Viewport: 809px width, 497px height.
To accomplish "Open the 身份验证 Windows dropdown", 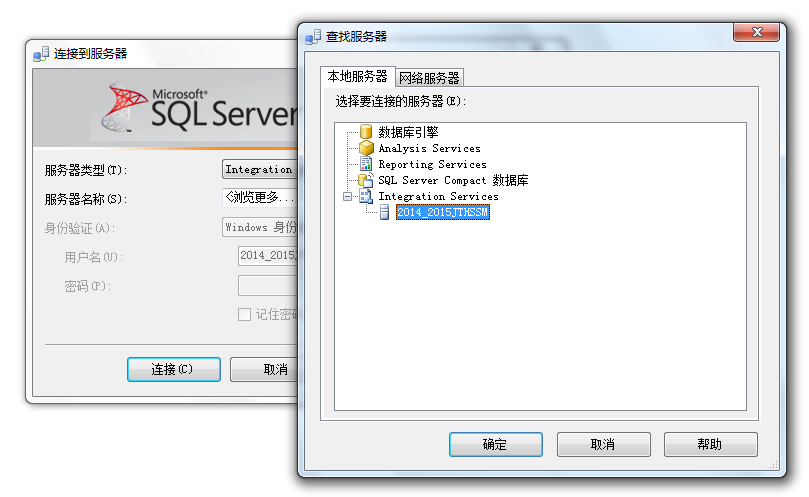I will pyautogui.click(x=260, y=227).
